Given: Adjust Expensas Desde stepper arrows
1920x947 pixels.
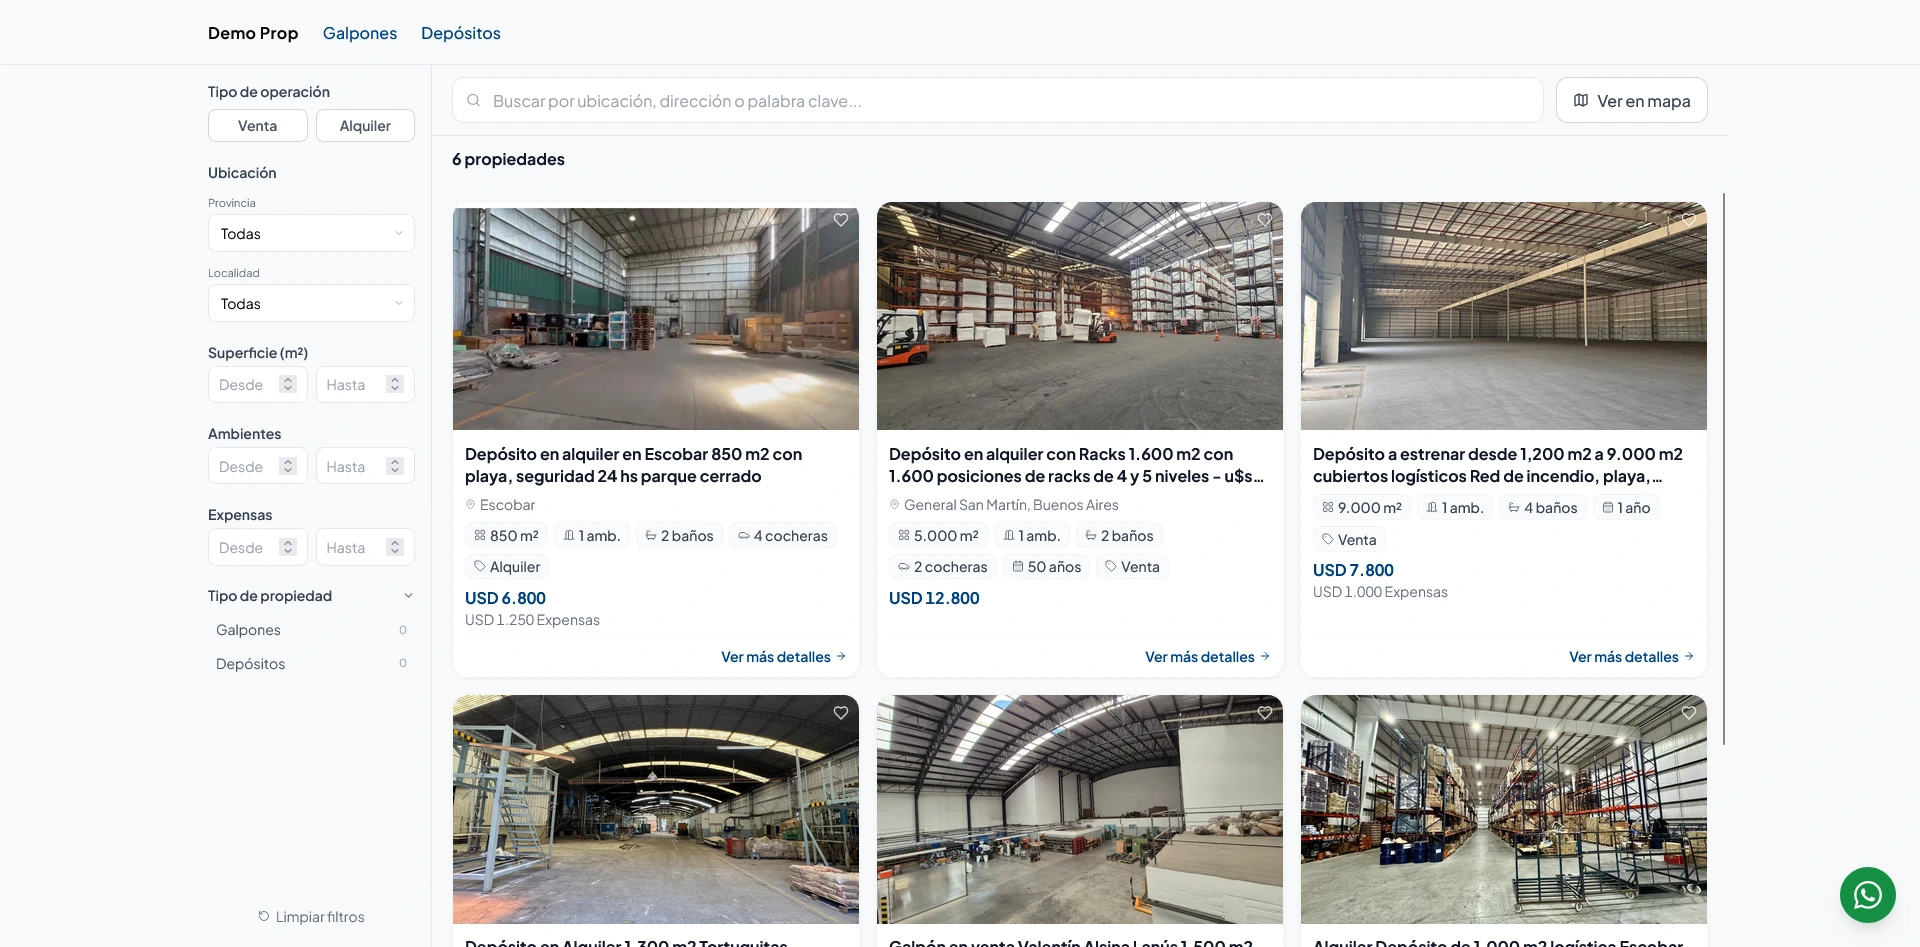Looking at the screenshot, I should (288, 548).
